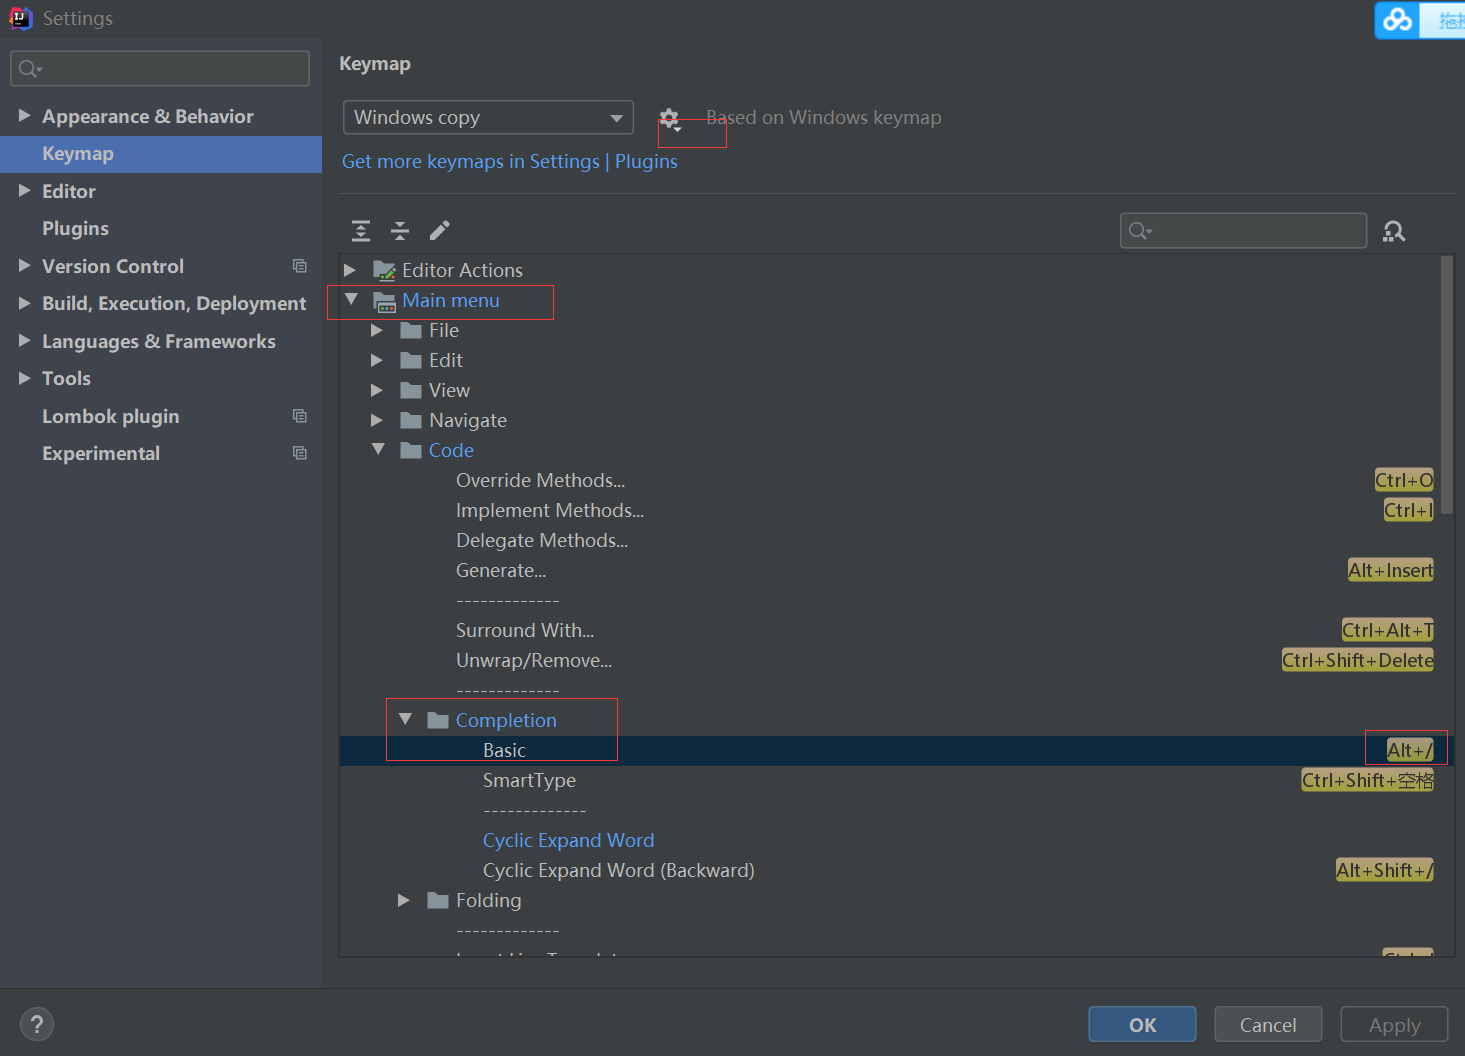
Task: Click the Cancel button
Action: click(1268, 1025)
